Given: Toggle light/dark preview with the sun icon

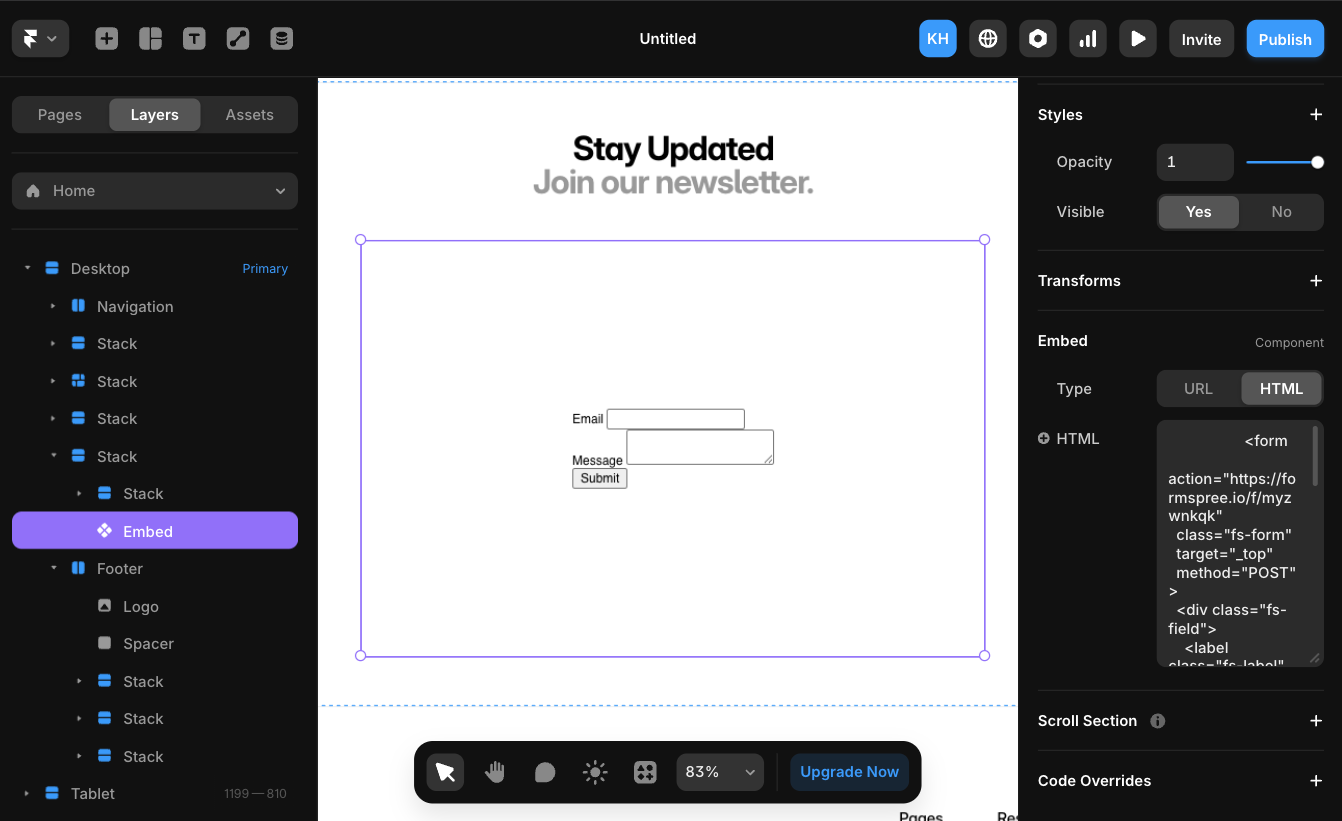Looking at the screenshot, I should [595, 771].
